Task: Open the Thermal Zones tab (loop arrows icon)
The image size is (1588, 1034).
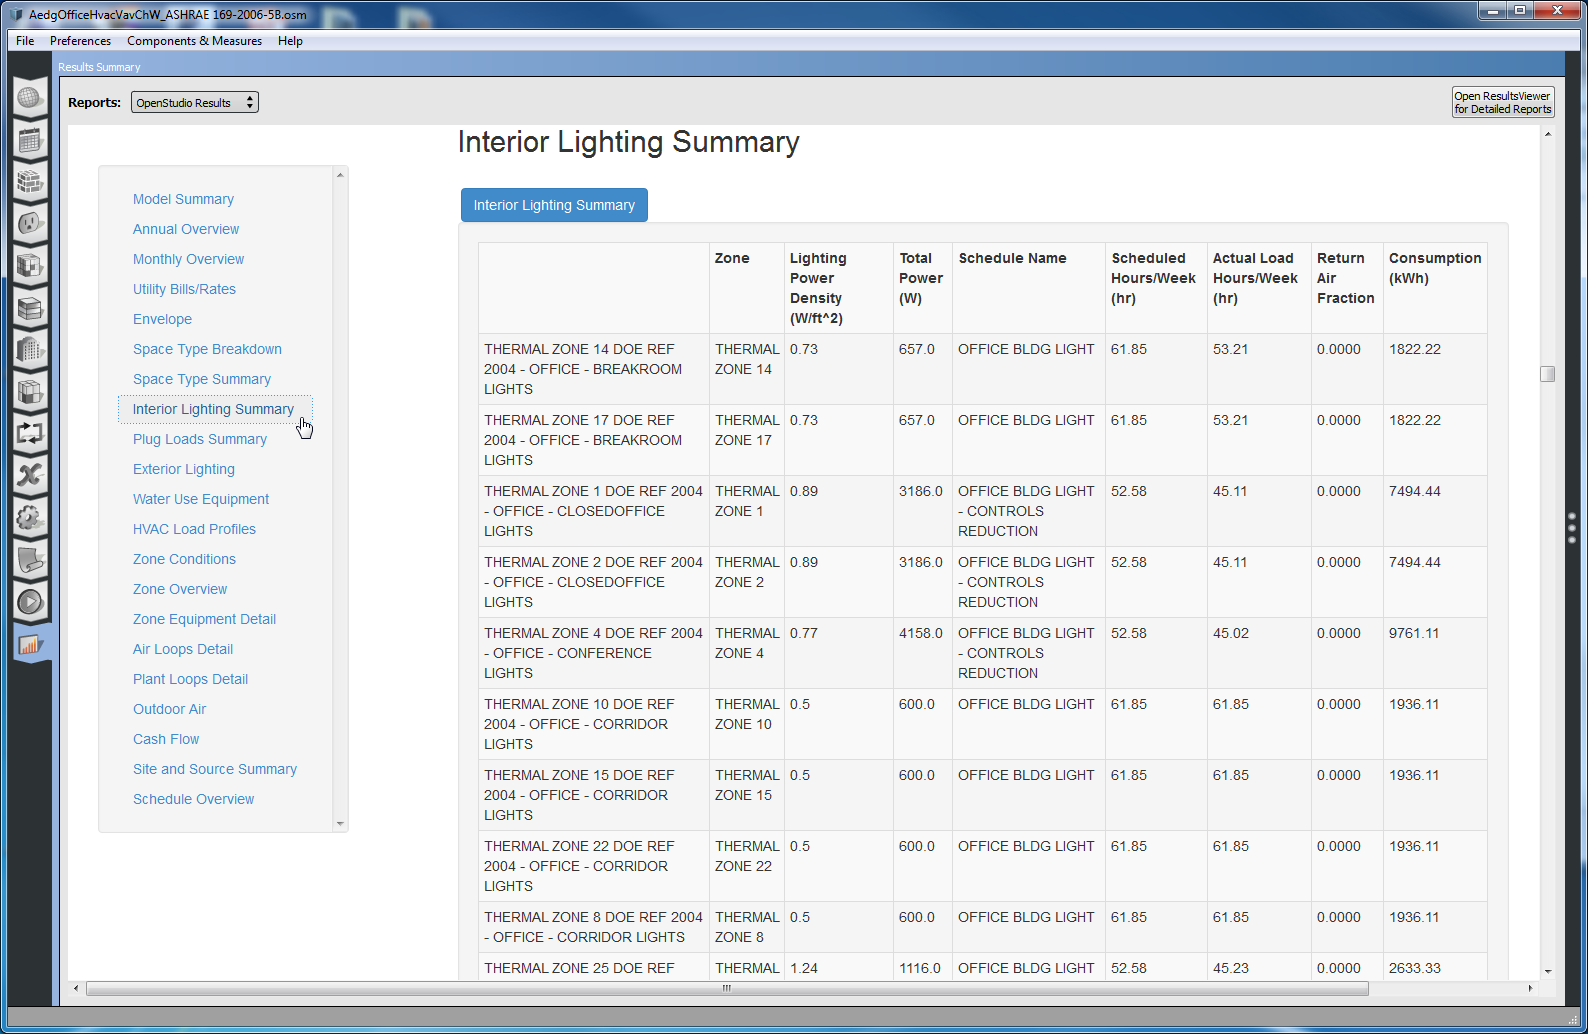Action: click(x=30, y=433)
